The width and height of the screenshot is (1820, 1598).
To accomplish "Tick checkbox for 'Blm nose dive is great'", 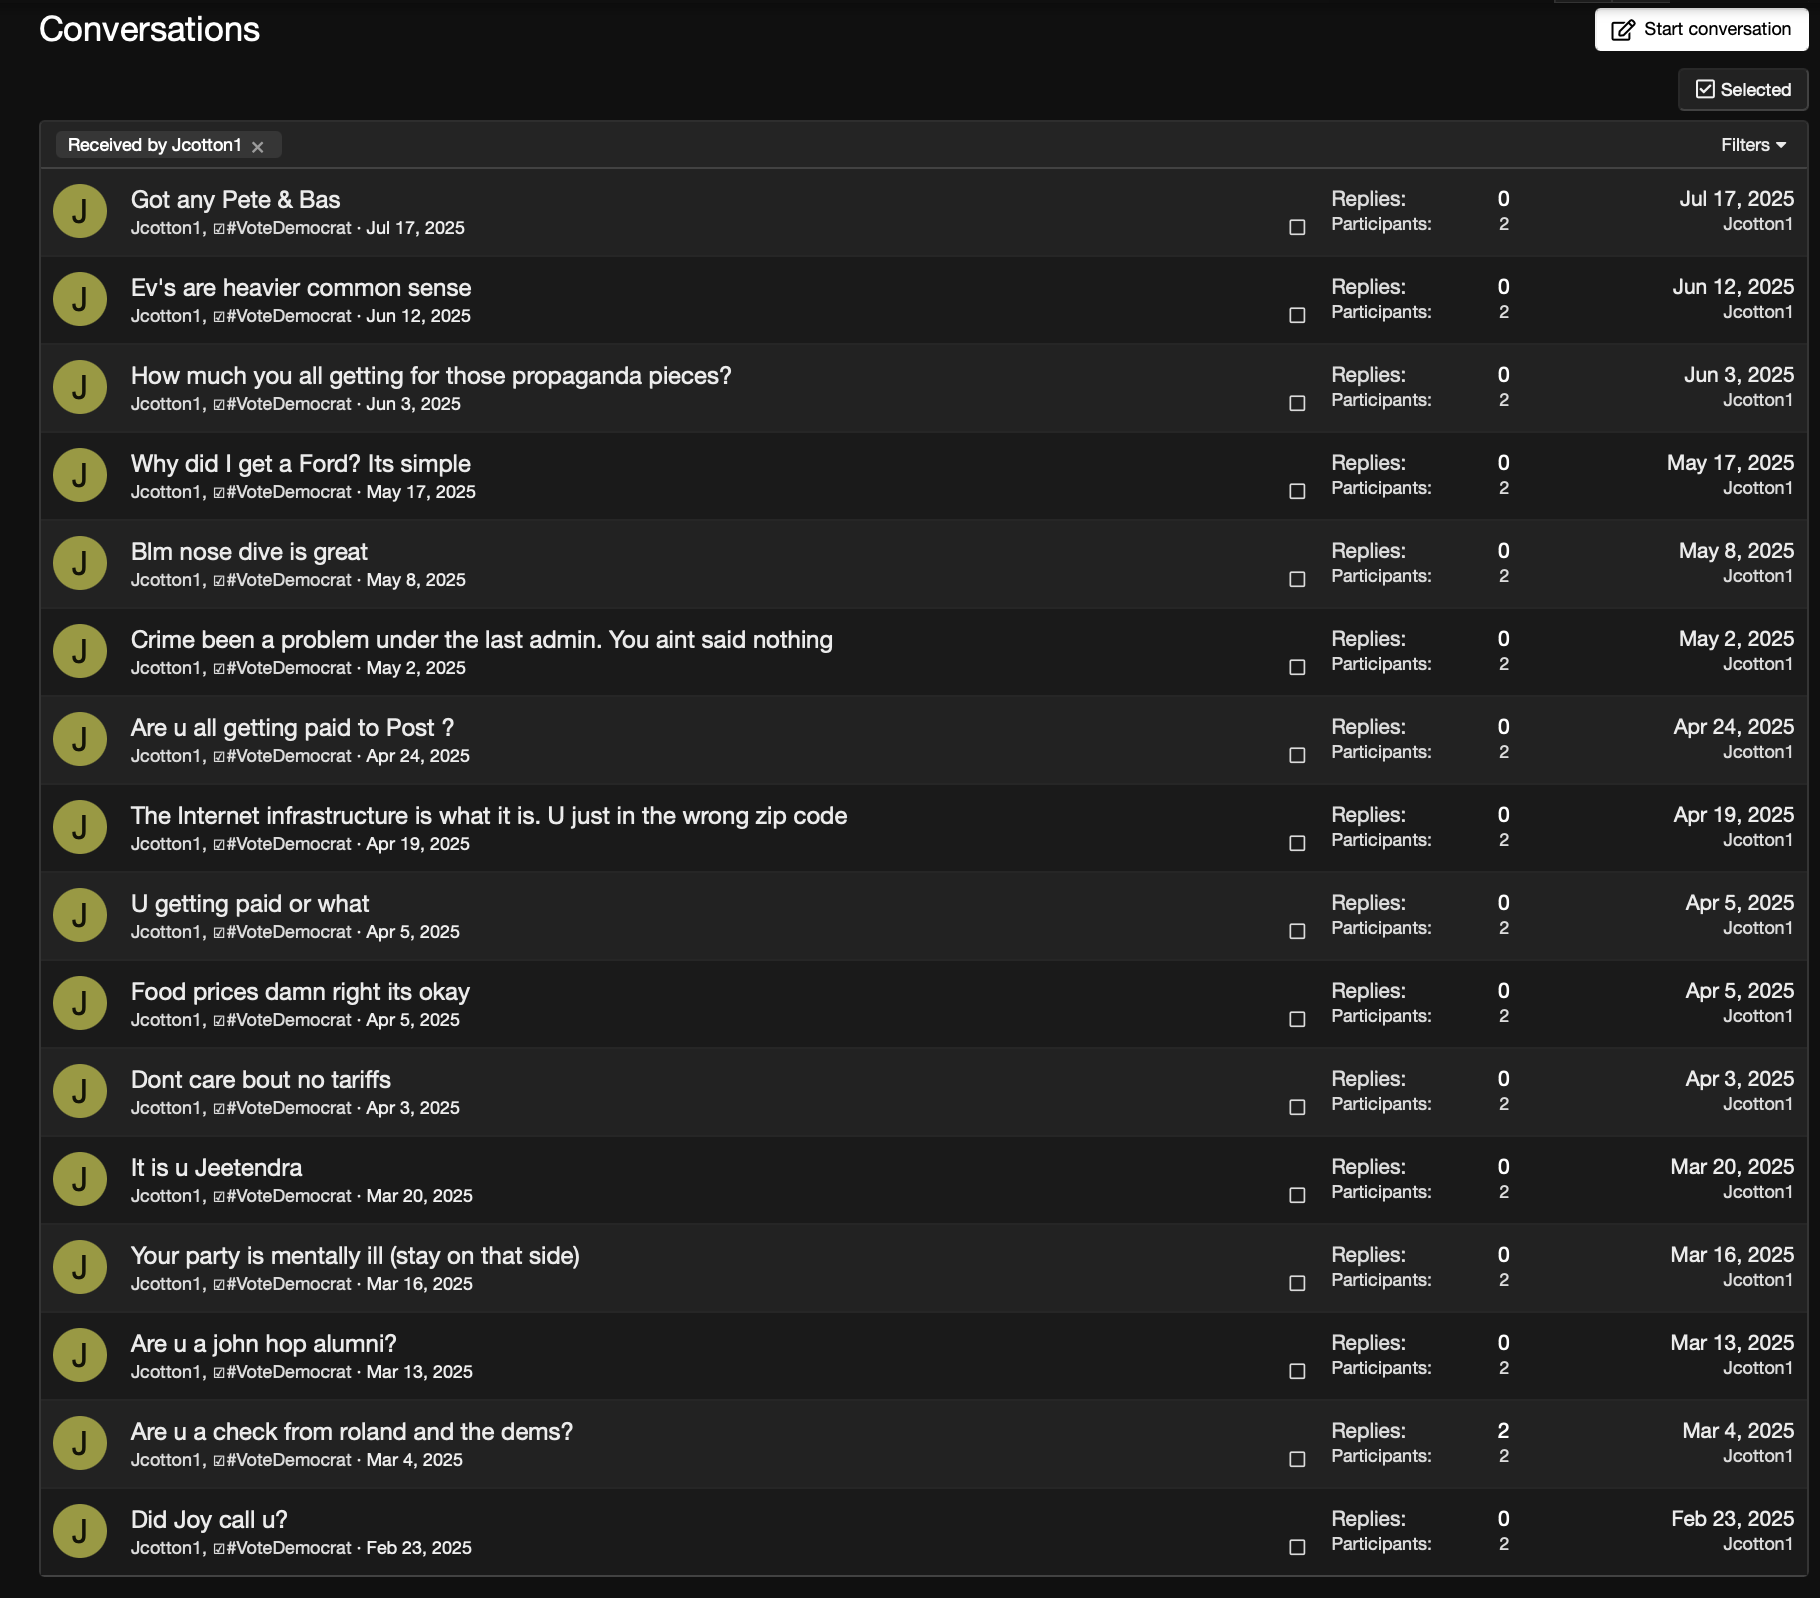I will 1297,579.
